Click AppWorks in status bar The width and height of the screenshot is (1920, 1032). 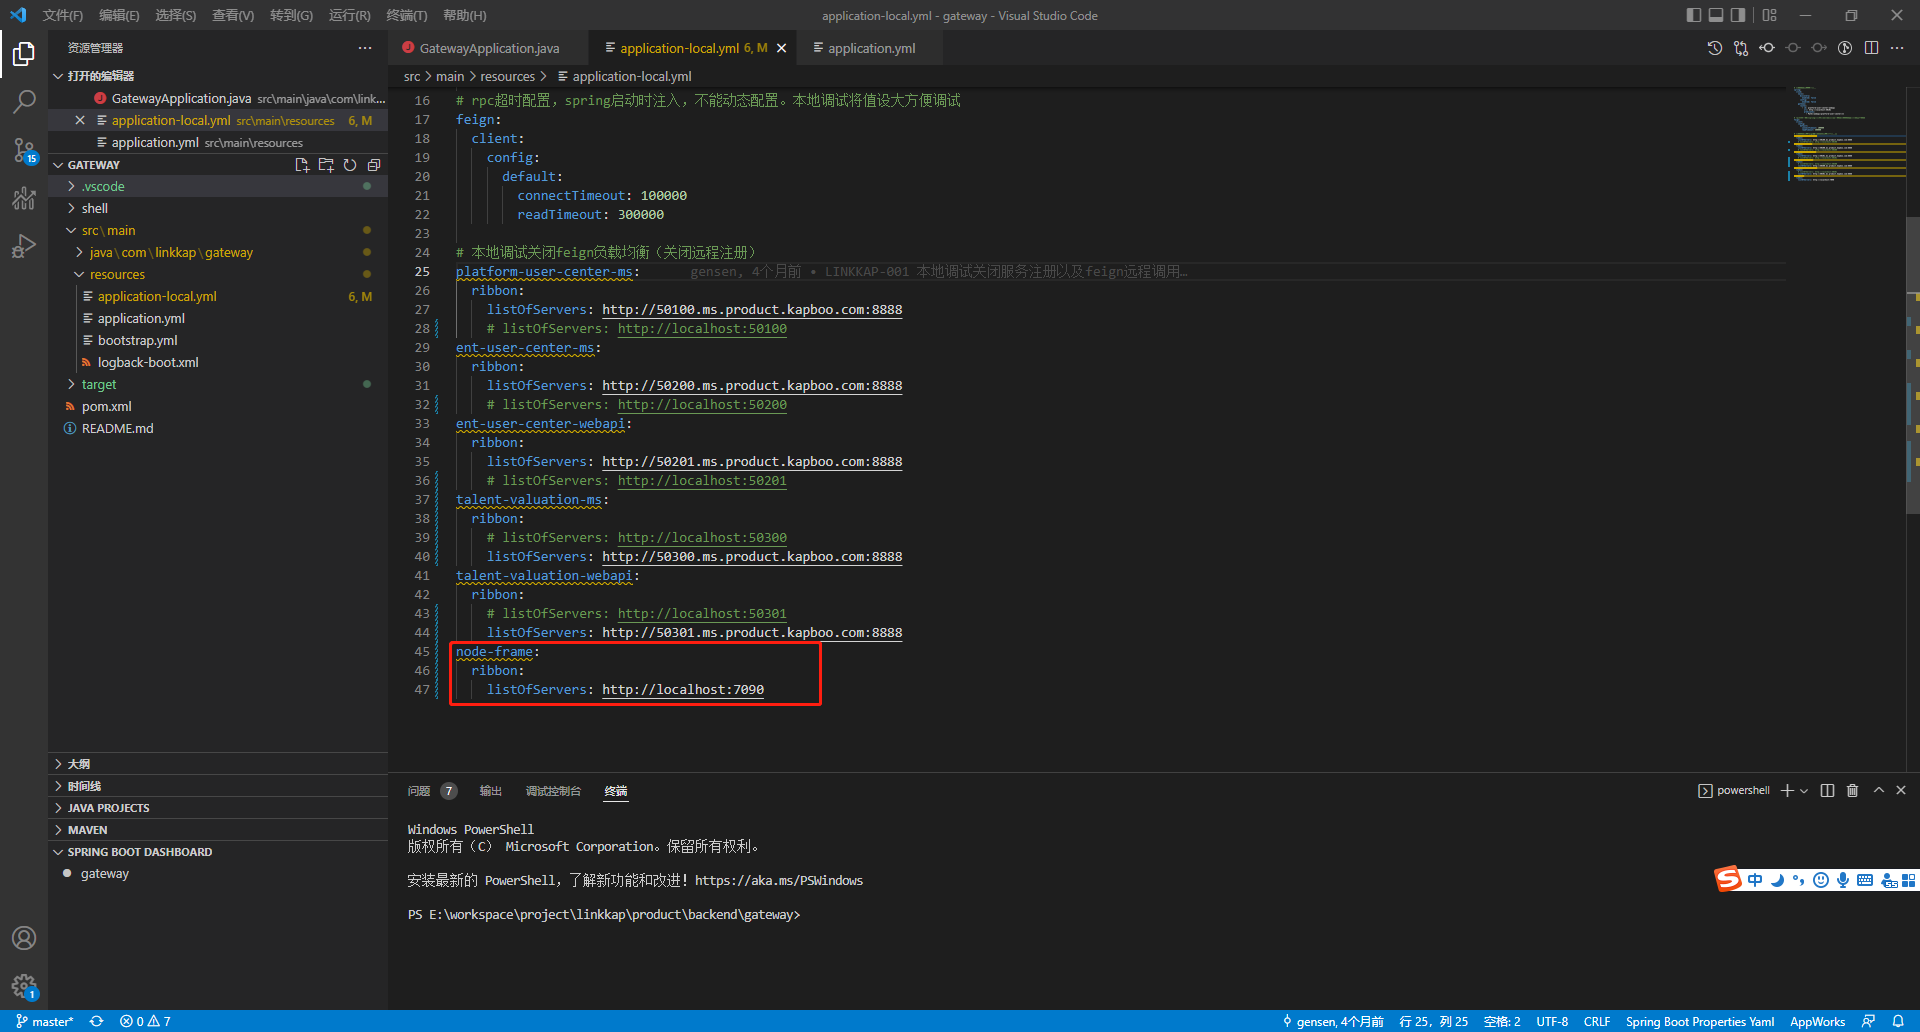coord(1817,1021)
